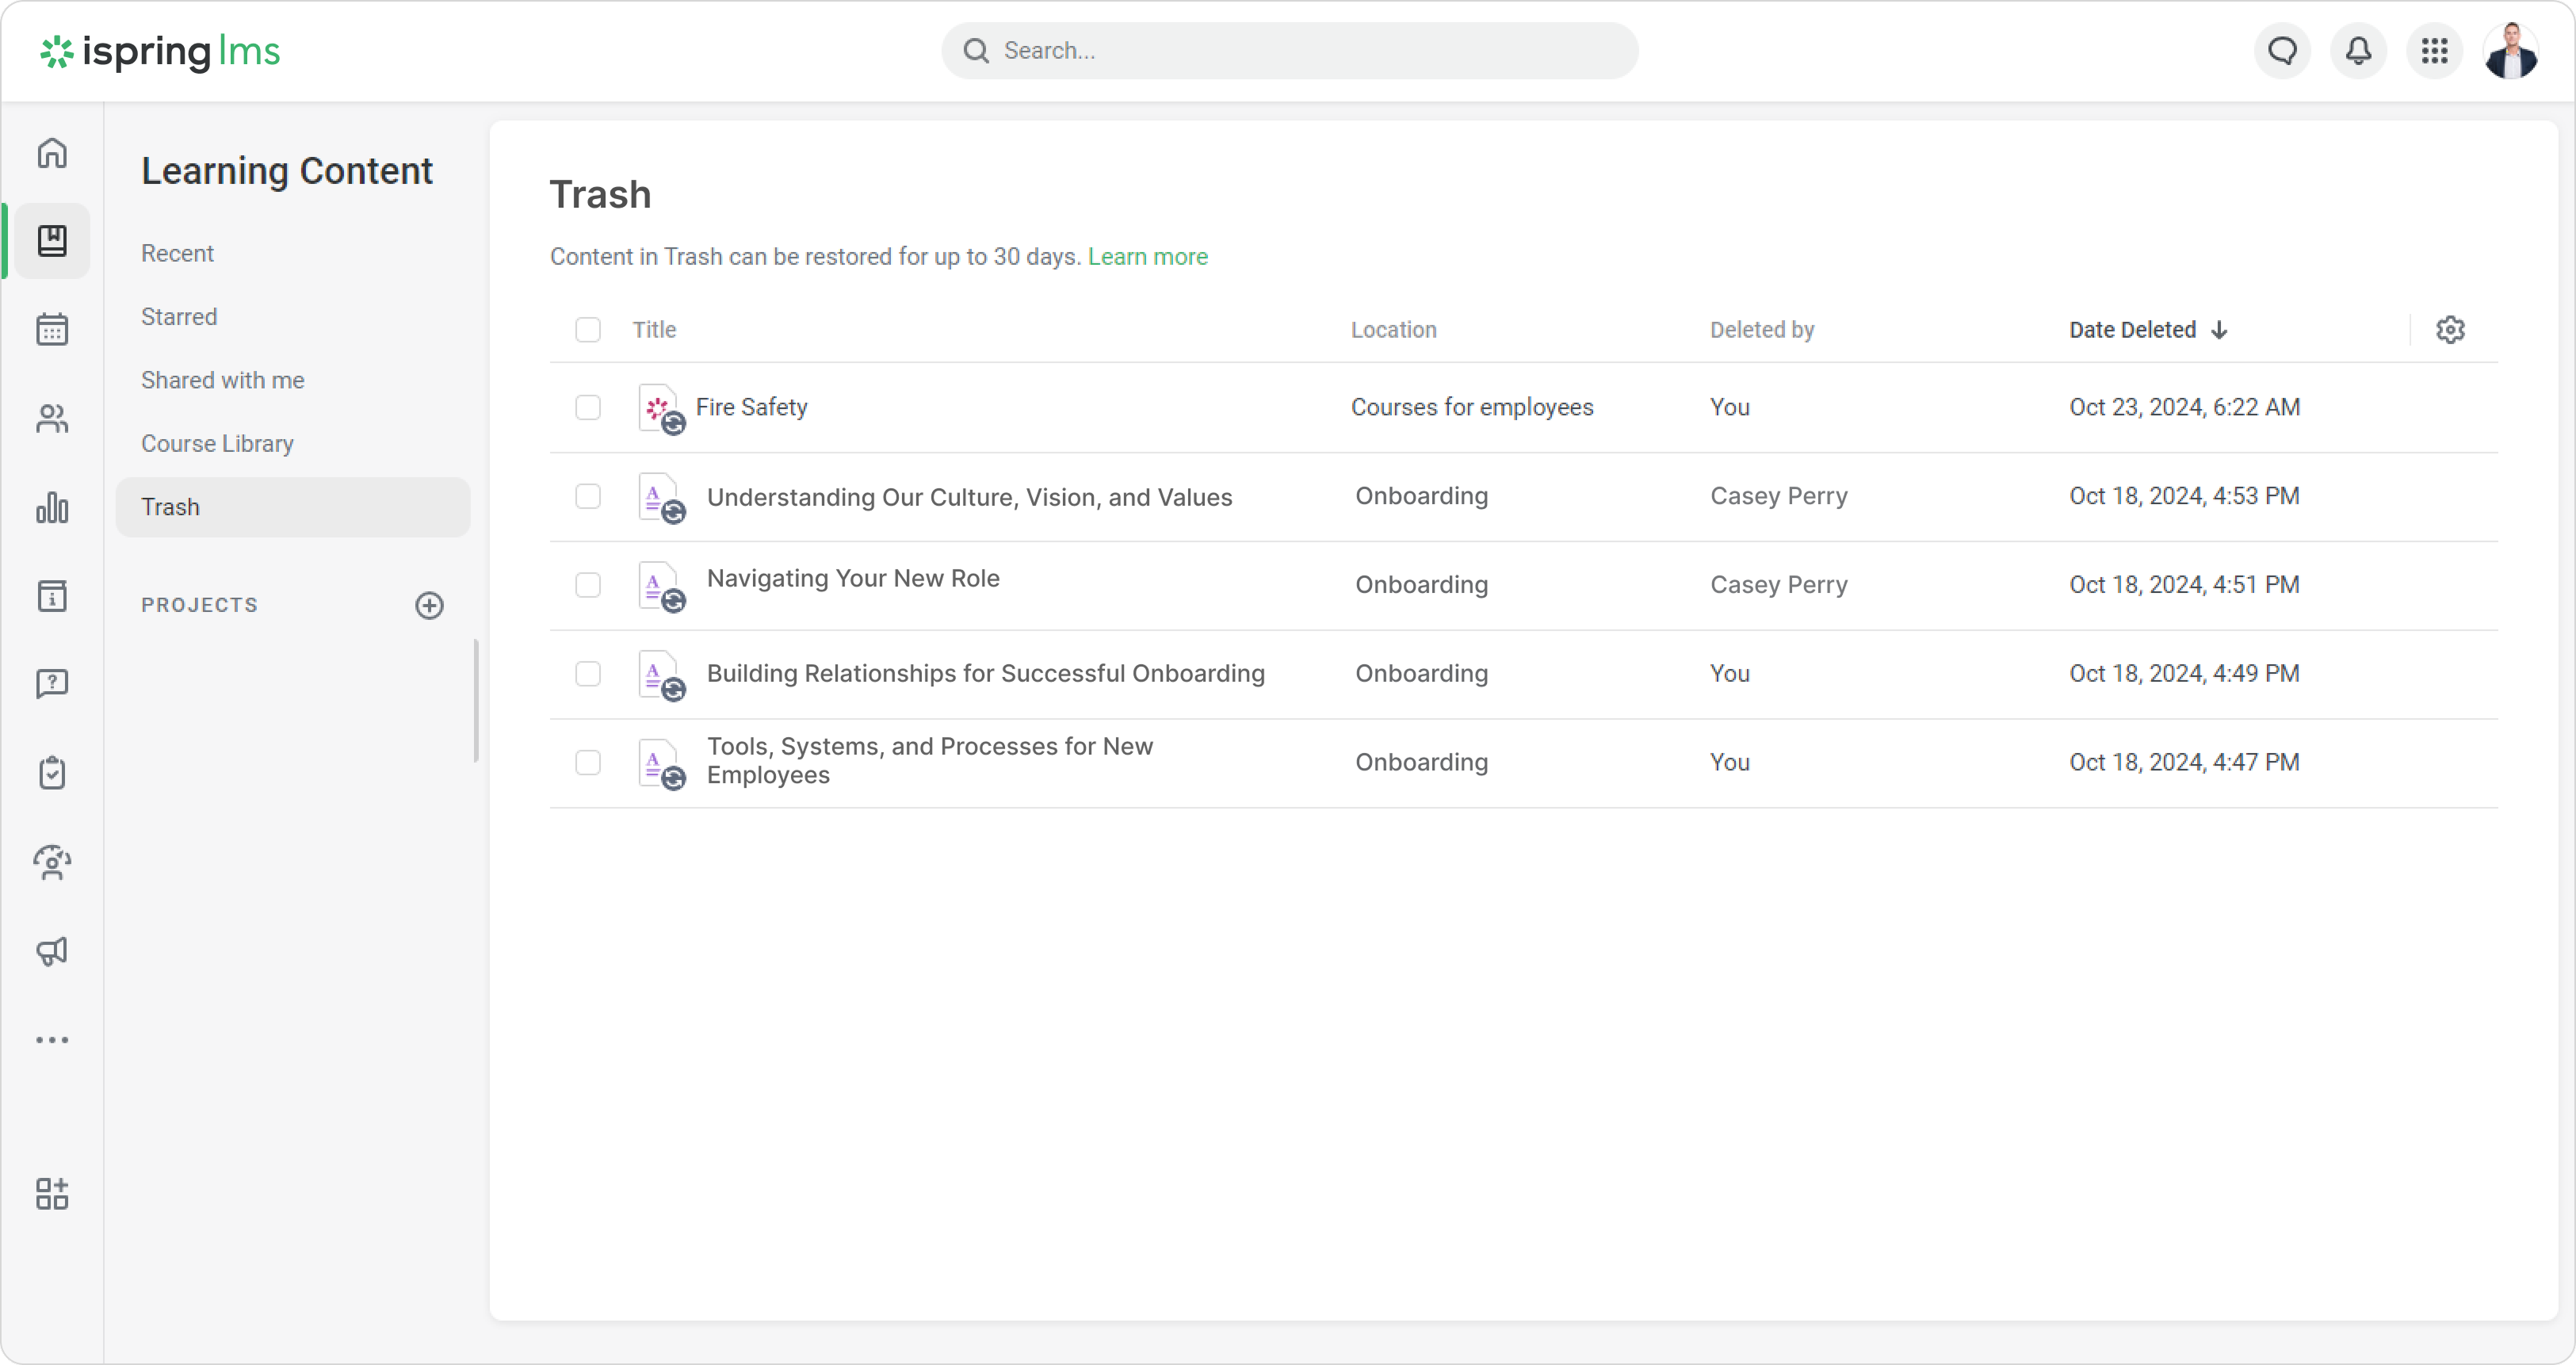The height and width of the screenshot is (1365, 2576).
Task: Click the Learn more link
Action: coord(1147,257)
